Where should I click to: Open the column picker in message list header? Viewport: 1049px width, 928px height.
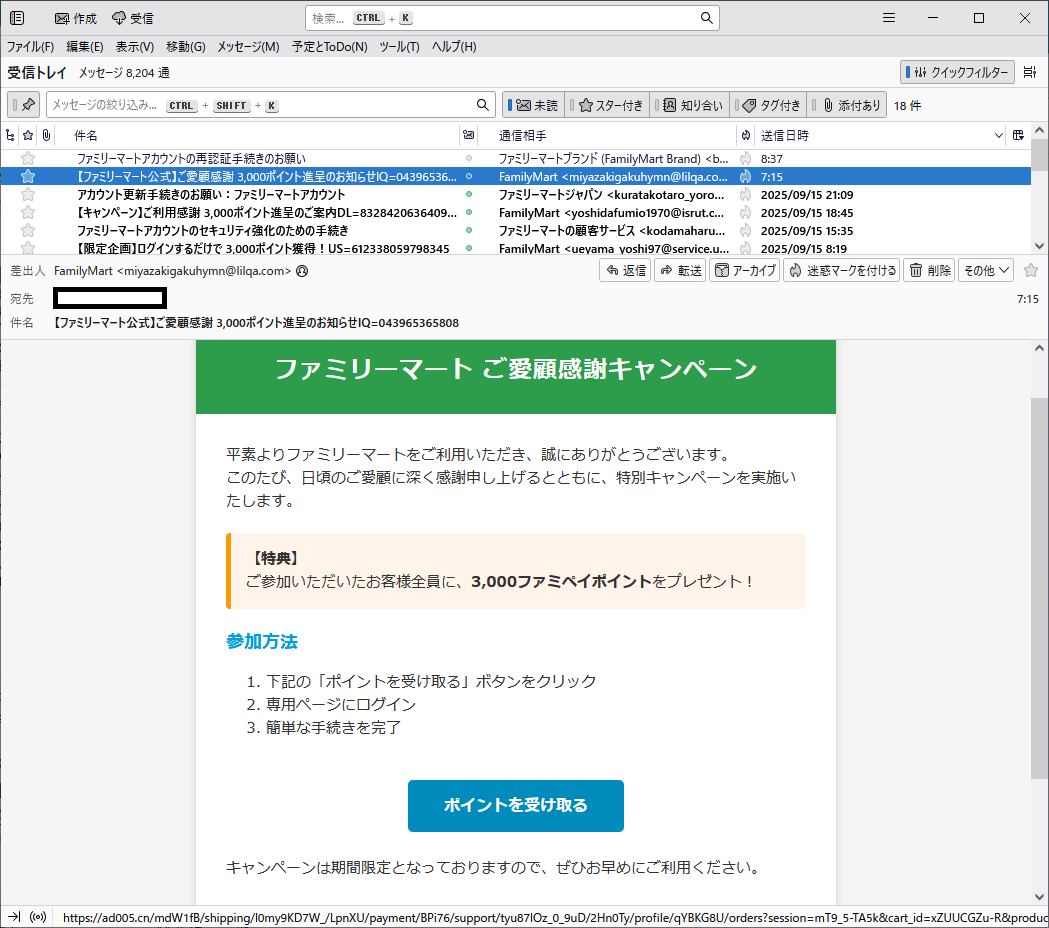coord(1018,135)
